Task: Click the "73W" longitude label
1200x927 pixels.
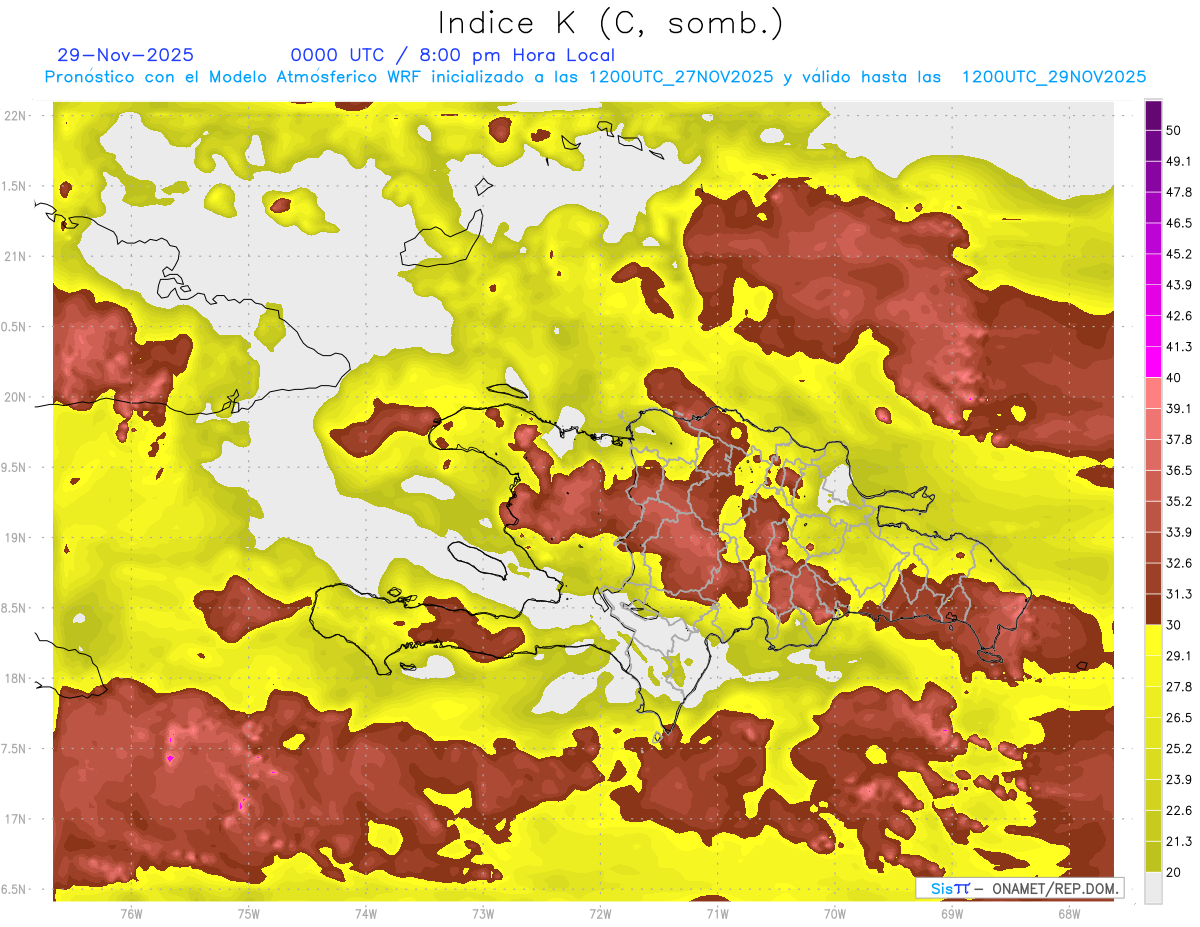Action: [483, 913]
